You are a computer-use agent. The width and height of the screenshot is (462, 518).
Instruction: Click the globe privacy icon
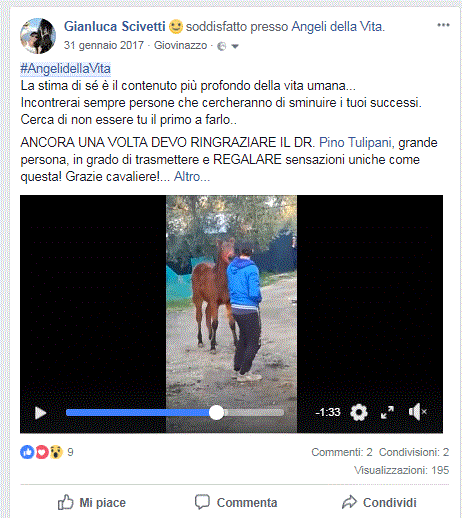point(221,46)
